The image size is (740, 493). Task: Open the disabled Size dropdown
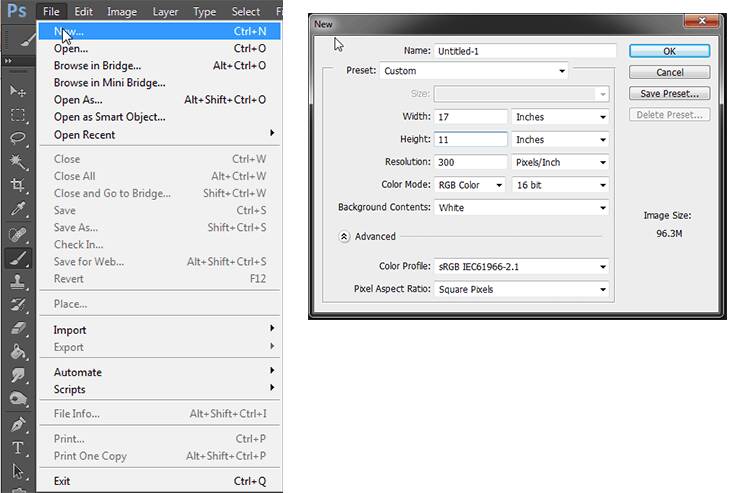pos(521,94)
